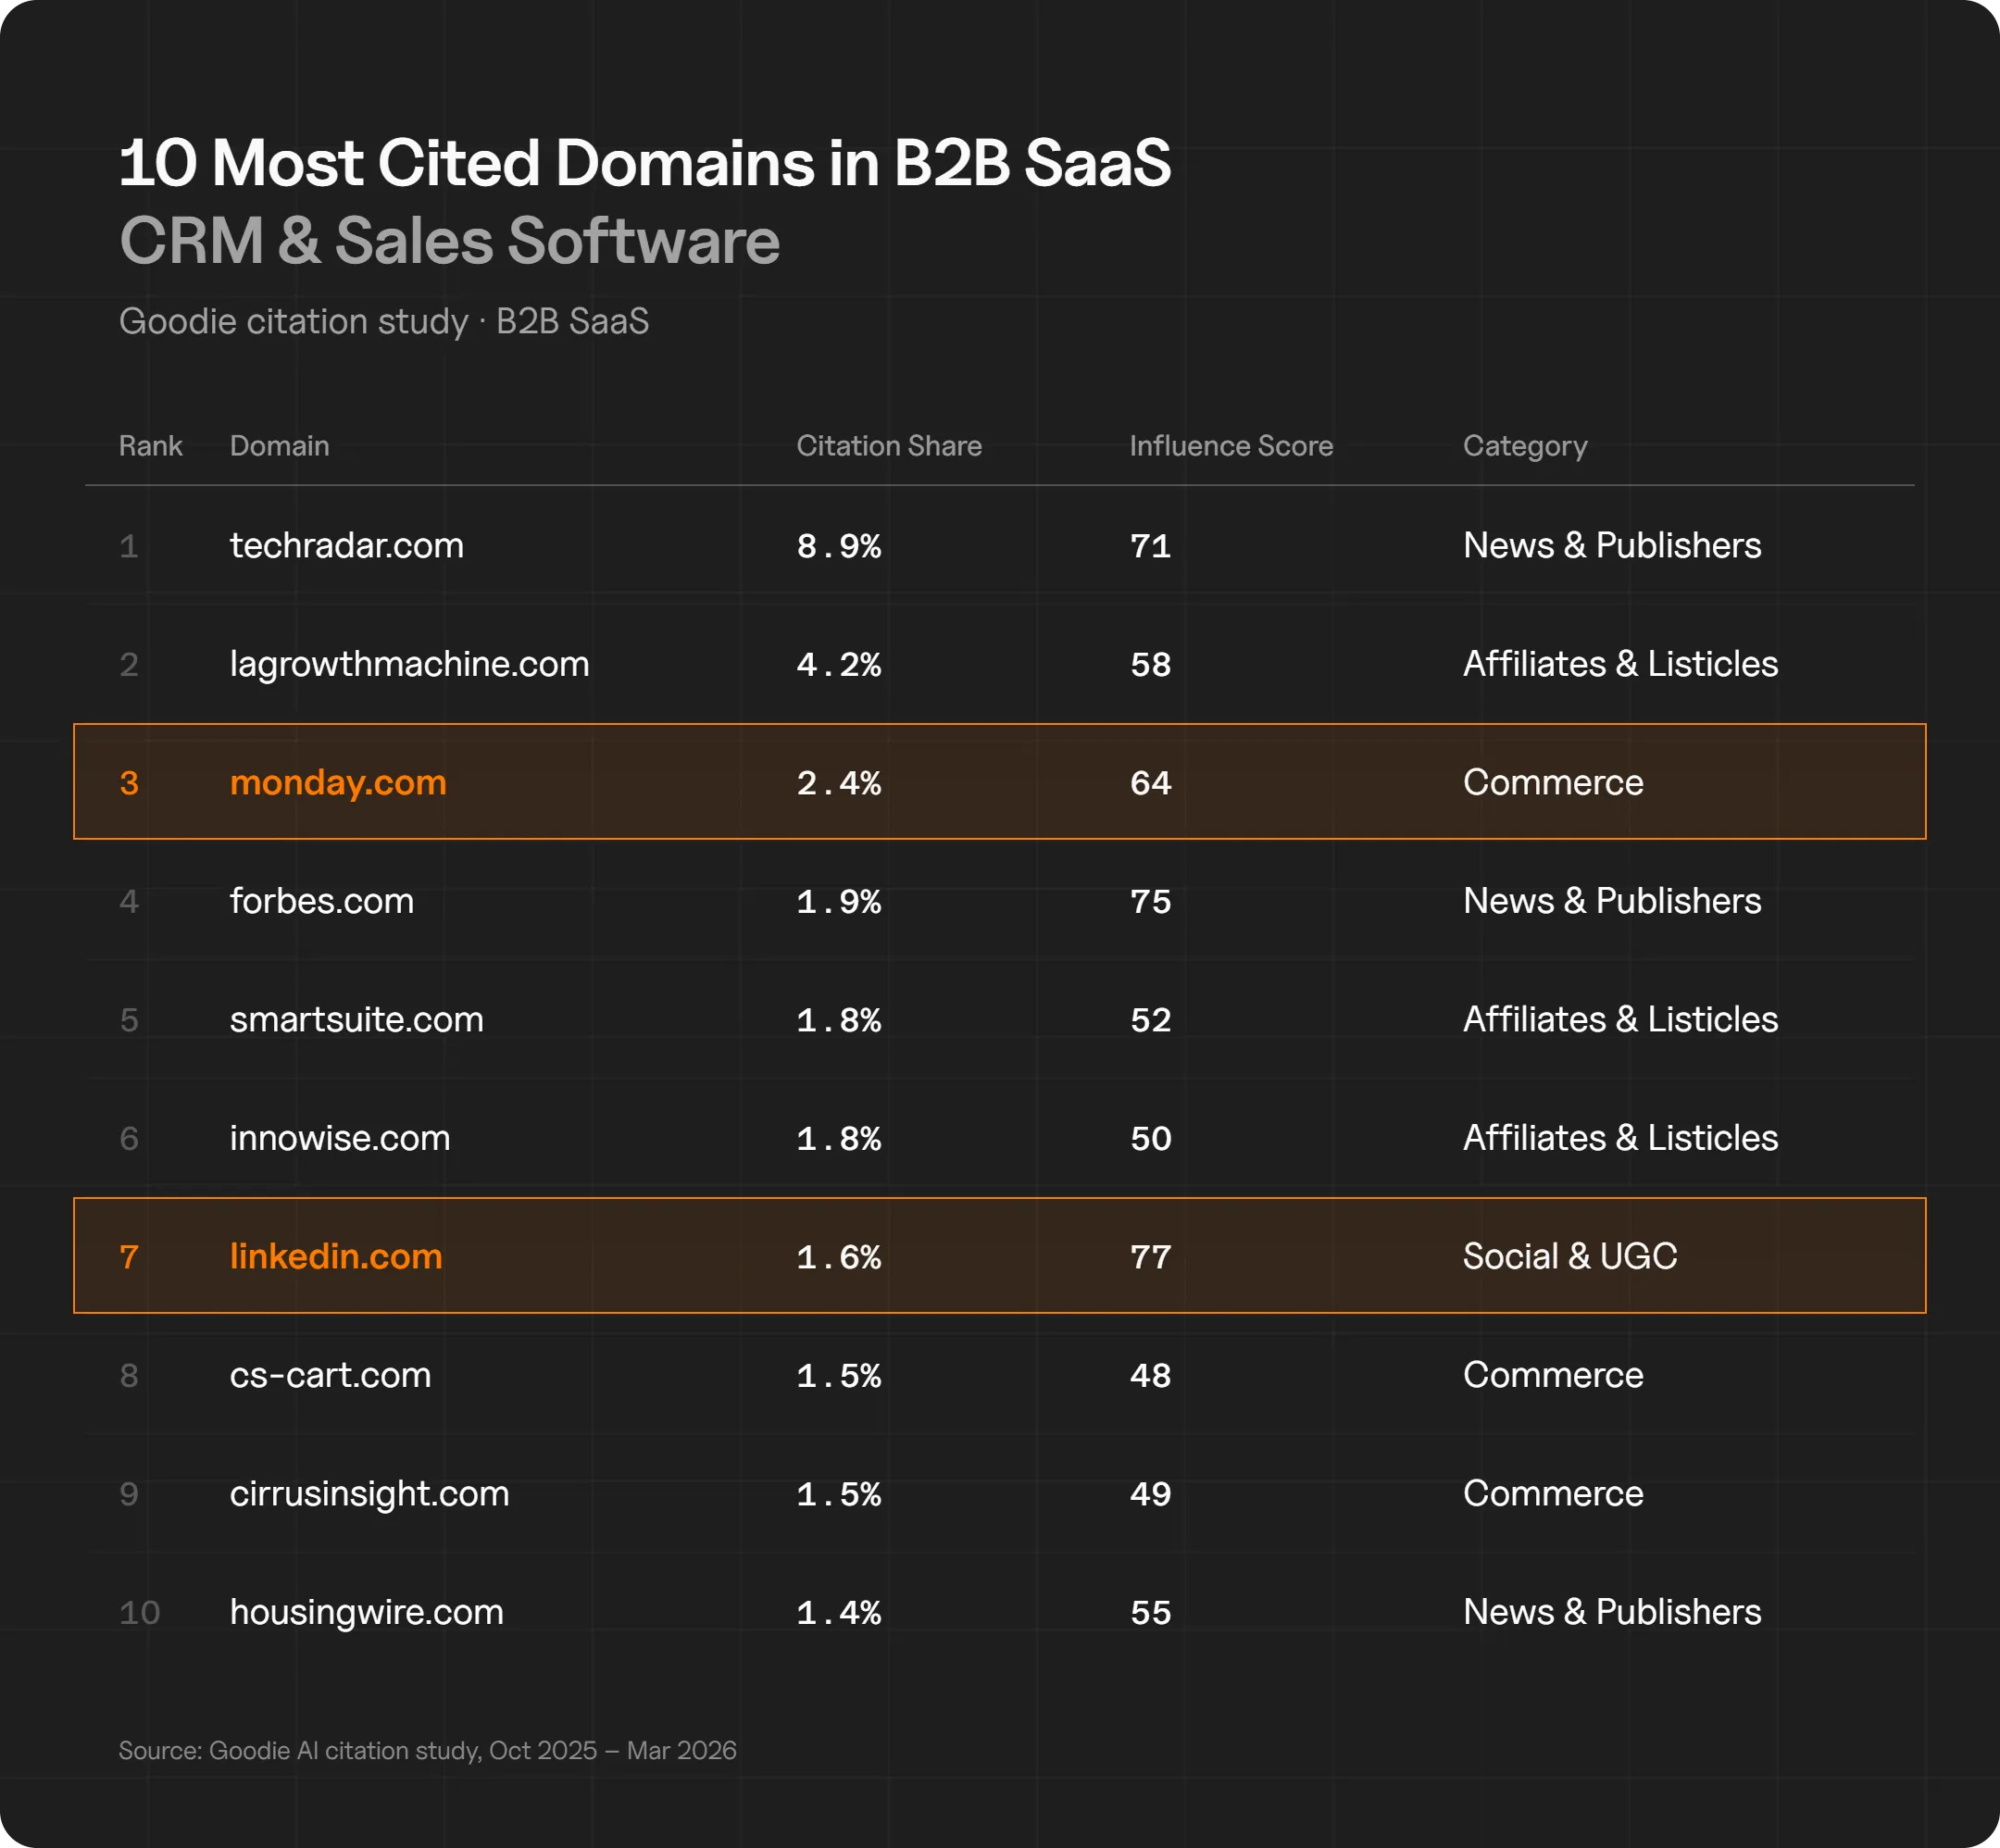This screenshot has width=2000, height=1848.
Task: Select the lagrowthmachine.com domain cell
Action: click(x=409, y=665)
